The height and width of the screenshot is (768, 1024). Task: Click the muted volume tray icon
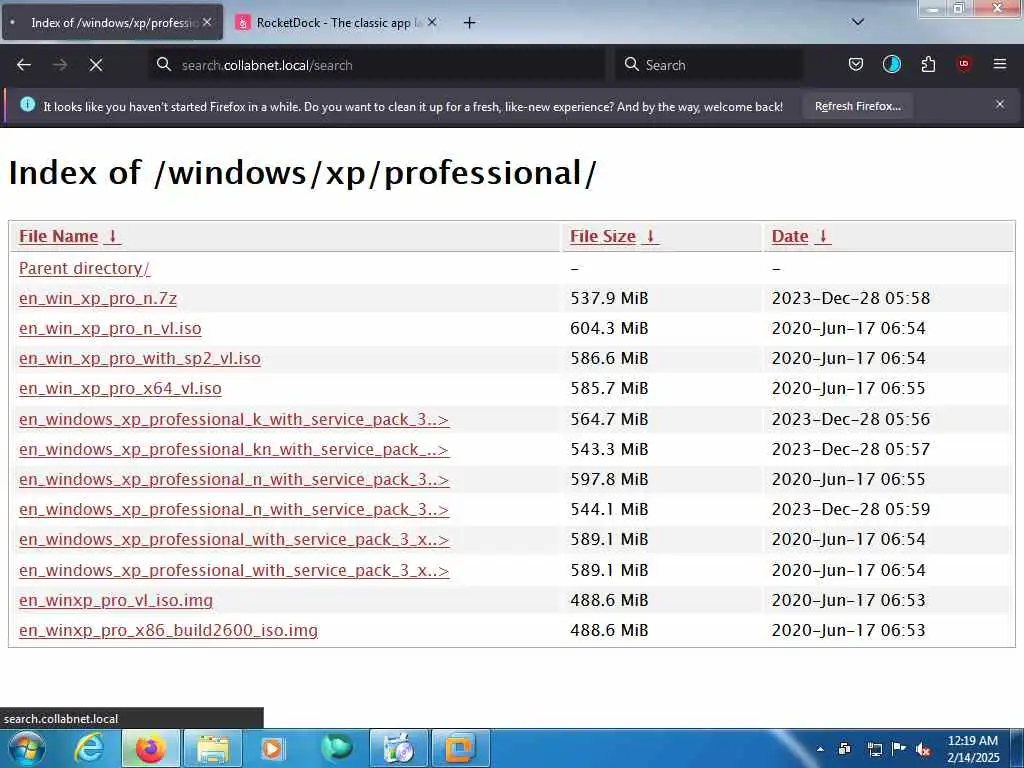pyautogui.click(x=923, y=750)
